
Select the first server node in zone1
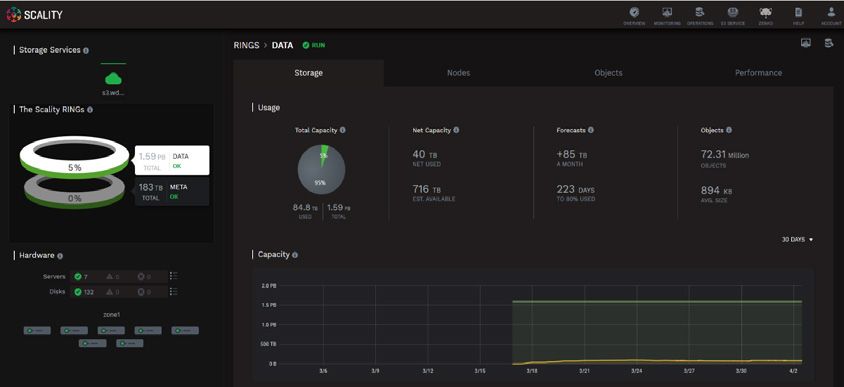coord(37,330)
